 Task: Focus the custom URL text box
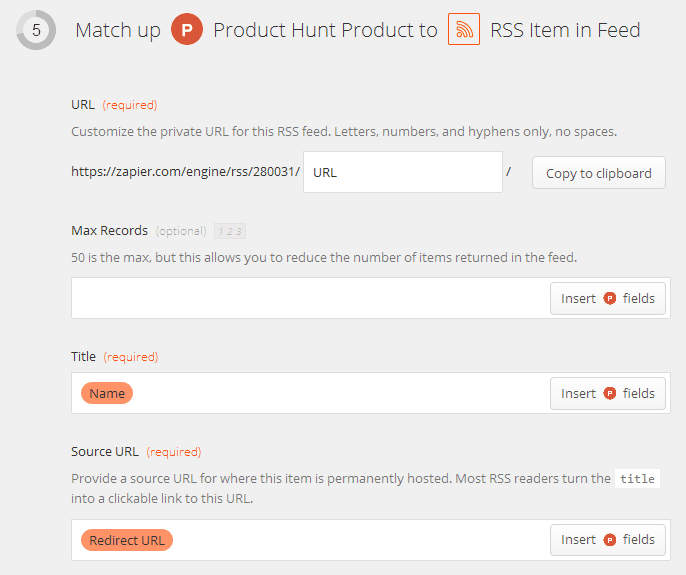[403, 172]
